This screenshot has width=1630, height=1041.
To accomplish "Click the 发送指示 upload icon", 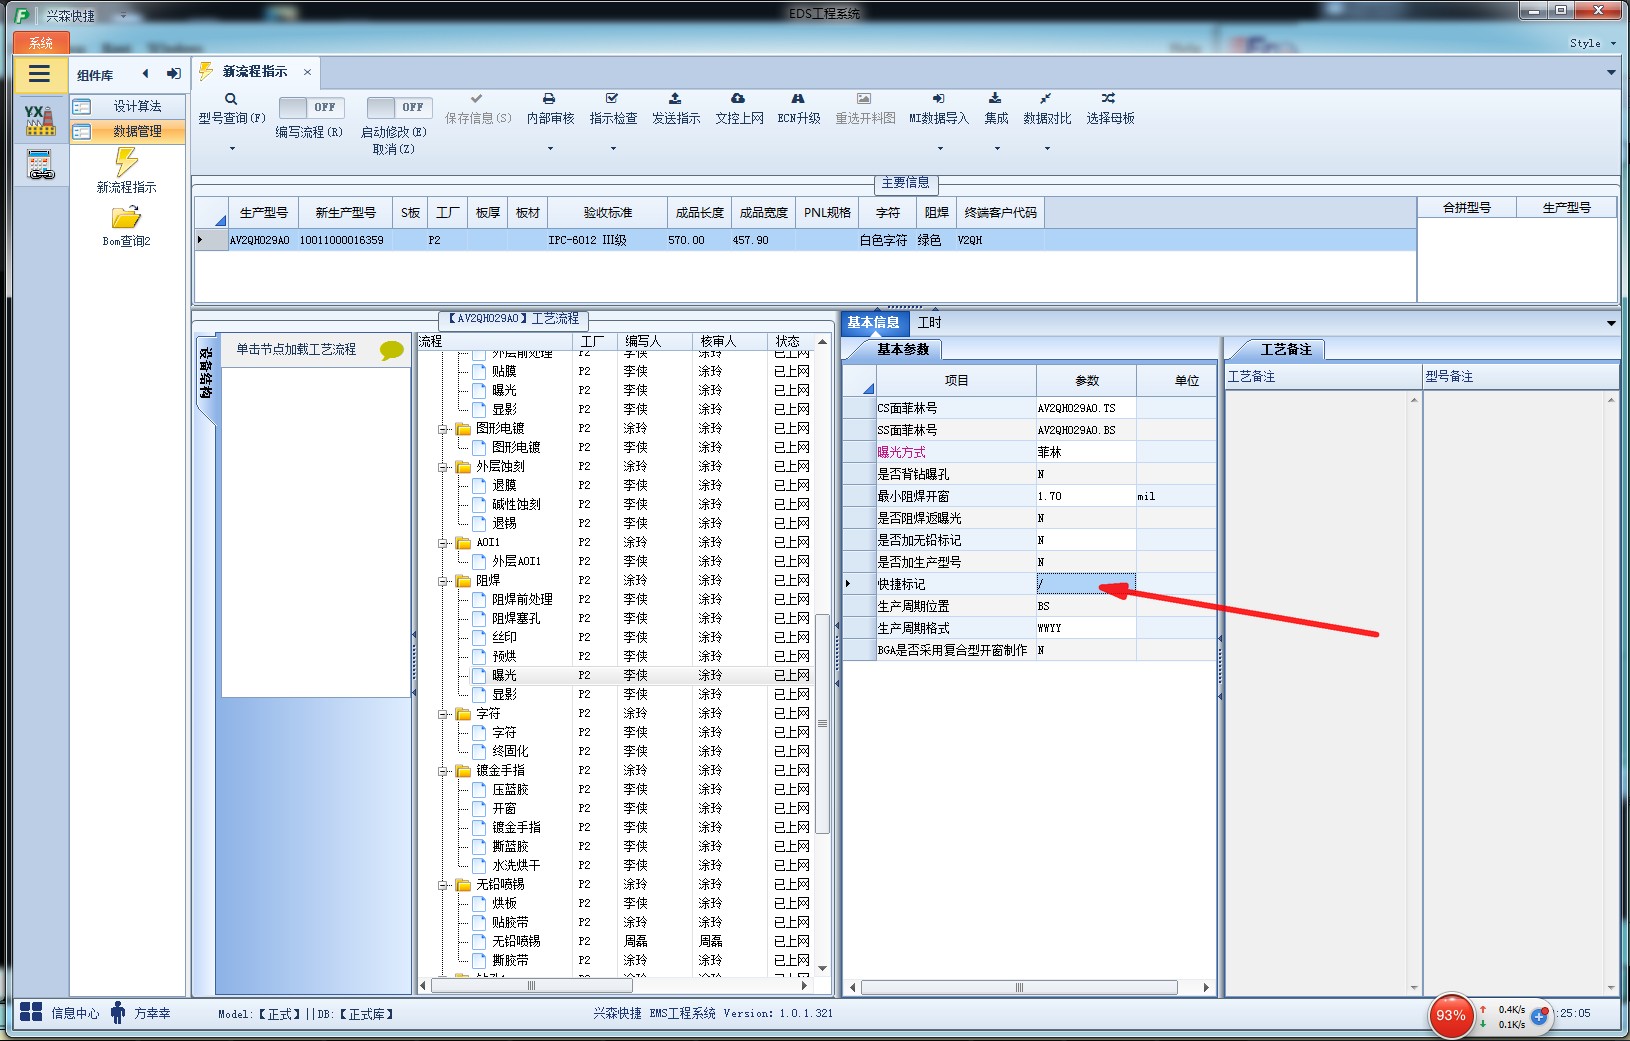I will (675, 99).
